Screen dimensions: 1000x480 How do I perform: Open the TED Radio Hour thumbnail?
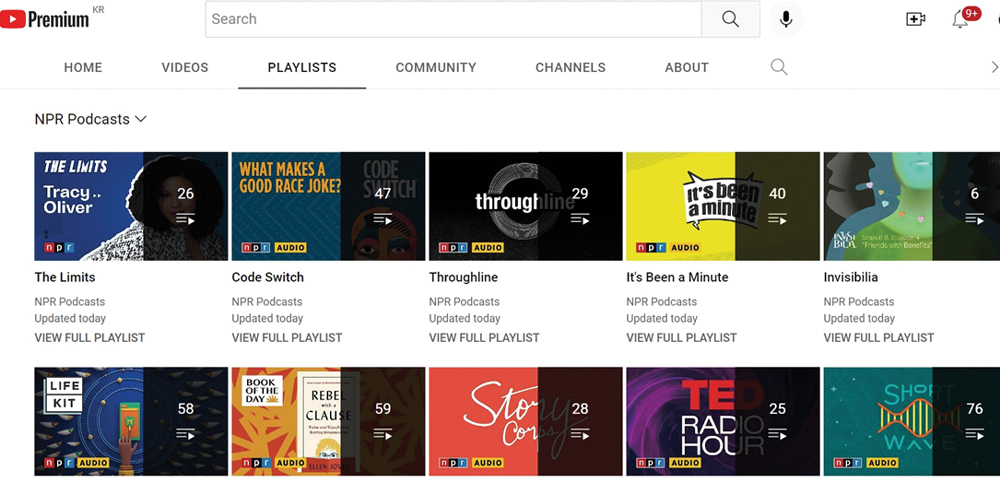(723, 421)
